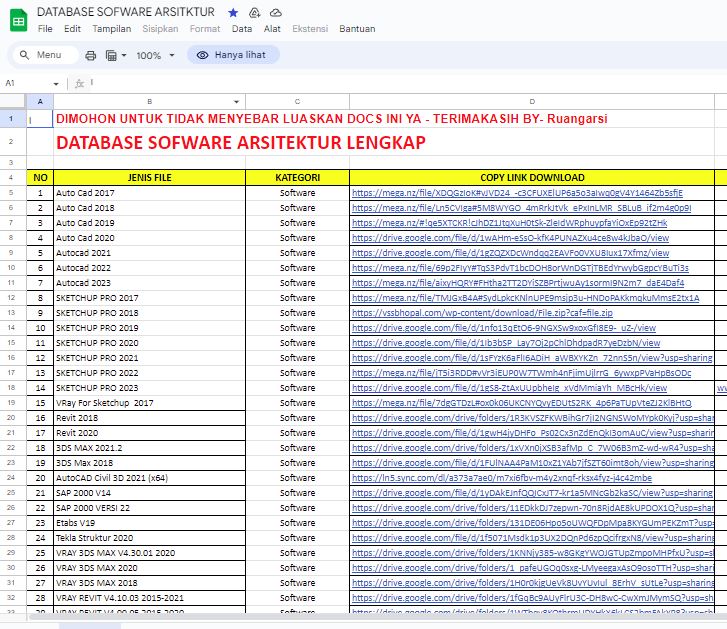Open Revit 2018 download link
This screenshot has height=629, width=727.
click(x=532, y=418)
